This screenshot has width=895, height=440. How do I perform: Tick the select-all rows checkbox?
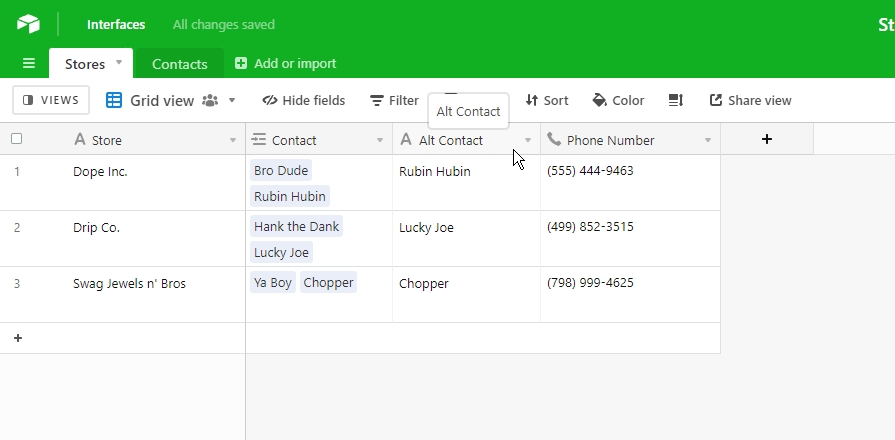(17, 139)
